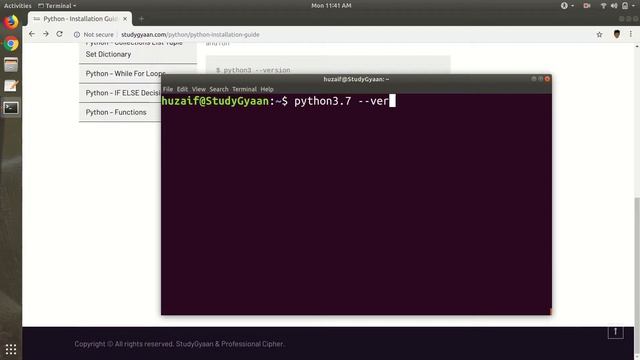
Task: Open a new Chrome tab
Action: coord(141,19)
